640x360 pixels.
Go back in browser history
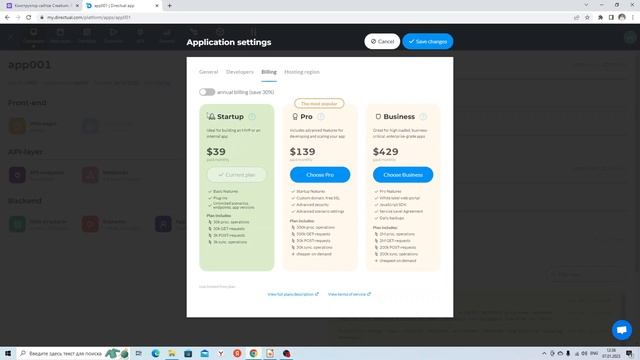click(x=7, y=17)
